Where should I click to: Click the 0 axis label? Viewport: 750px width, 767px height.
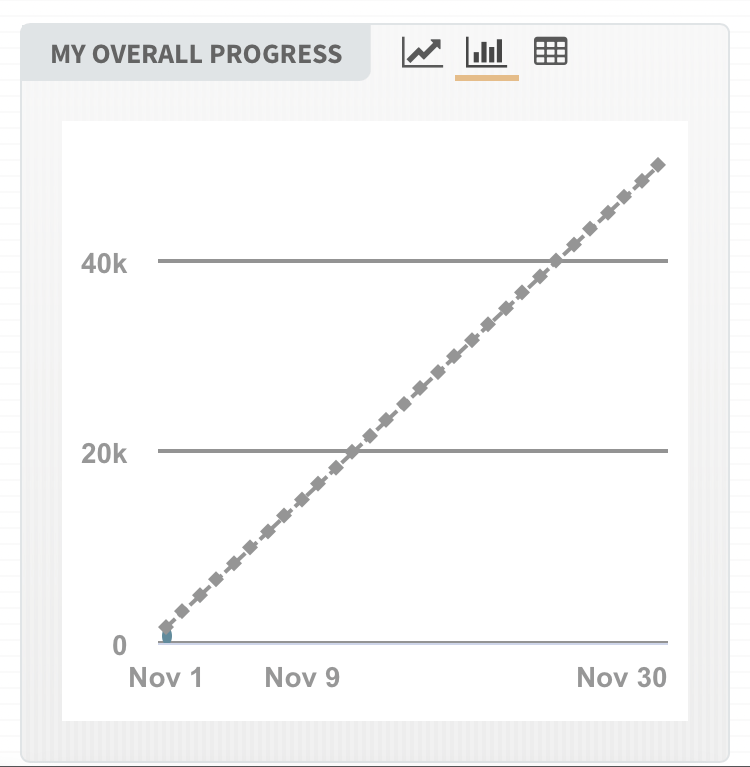click(x=120, y=645)
